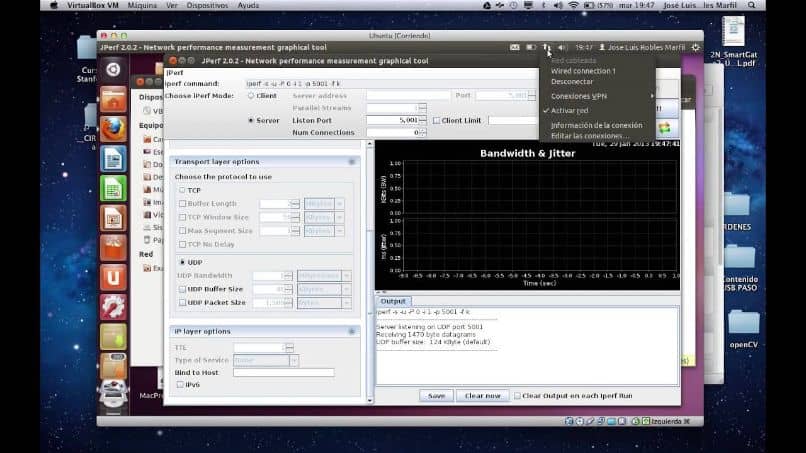Open Ubuntu Software Center launcher icon

pyautogui.click(x=113, y=247)
